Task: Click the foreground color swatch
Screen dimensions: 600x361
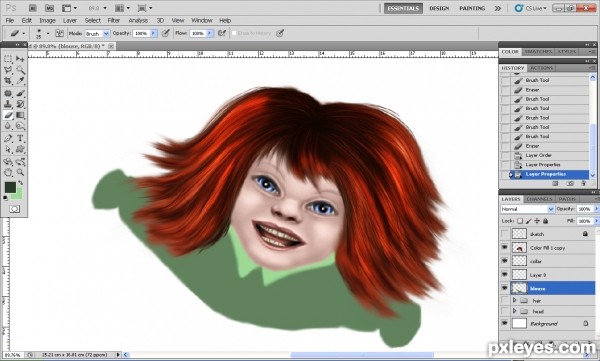Action: coord(10,187)
